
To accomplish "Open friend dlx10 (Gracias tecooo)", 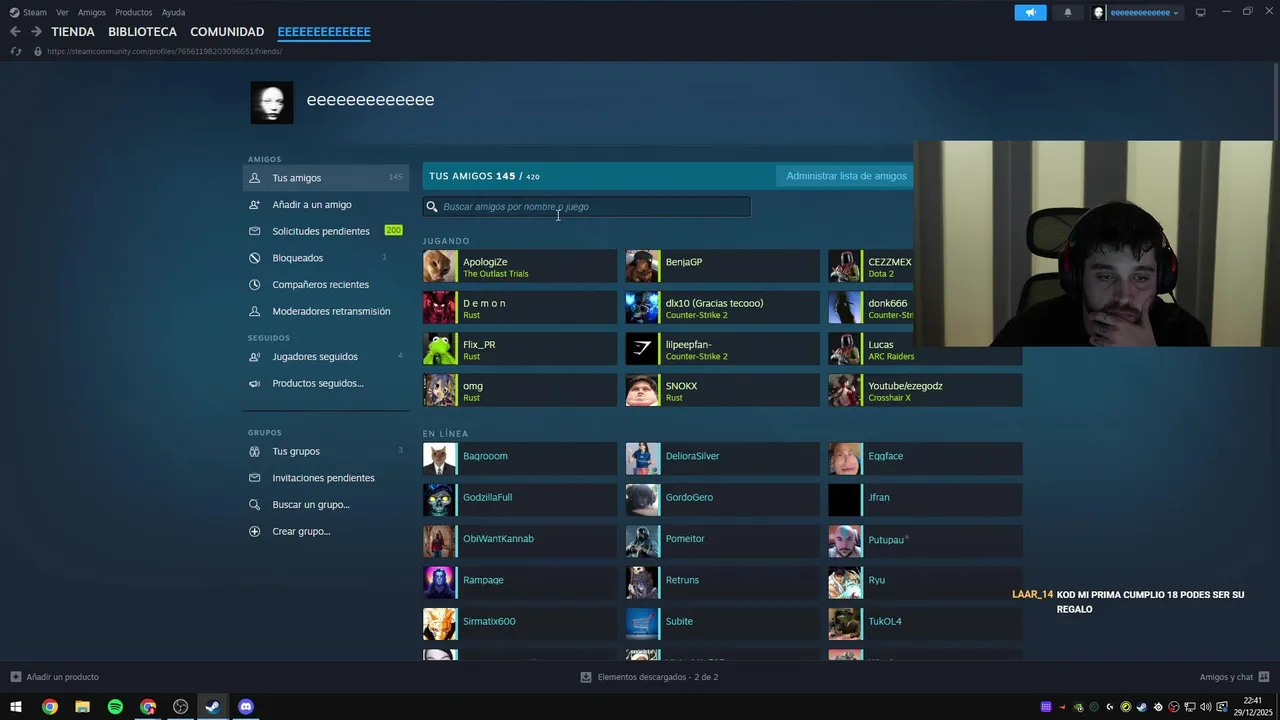I will (x=723, y=308).
